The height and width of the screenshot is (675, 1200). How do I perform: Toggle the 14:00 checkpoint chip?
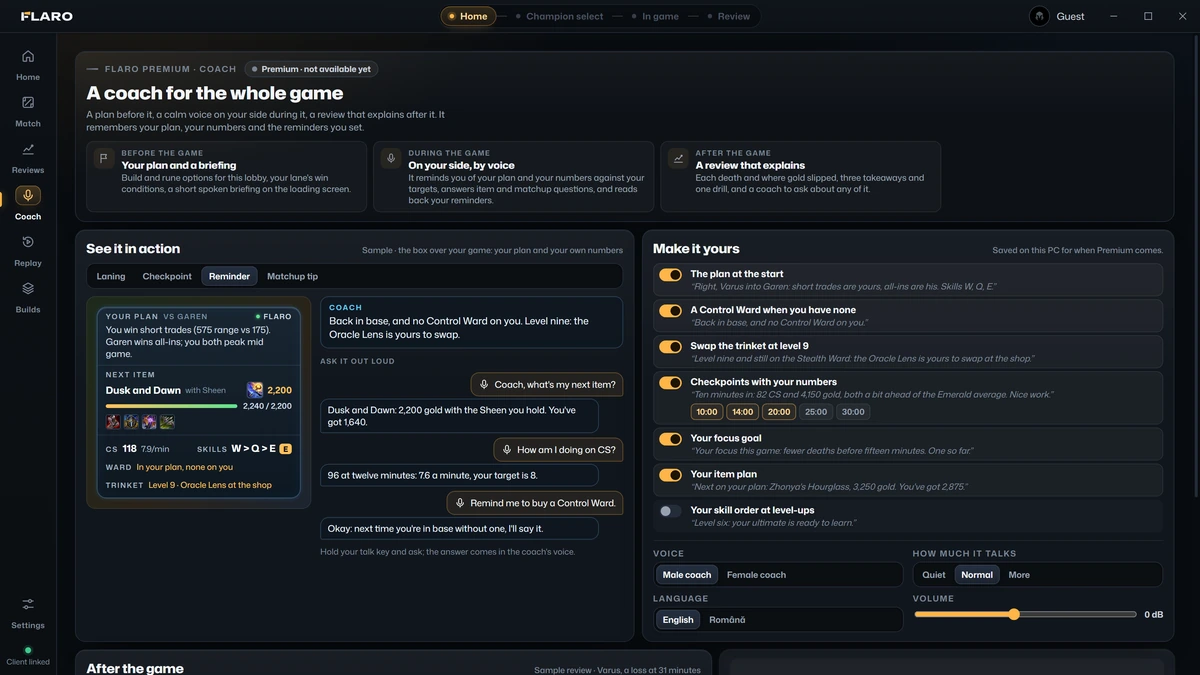tap(743, 412)
